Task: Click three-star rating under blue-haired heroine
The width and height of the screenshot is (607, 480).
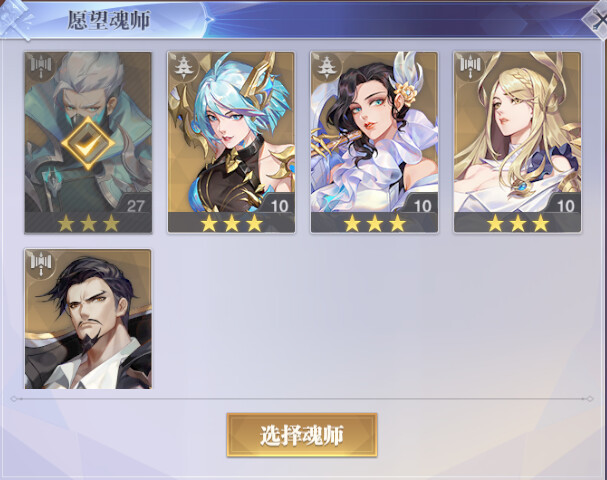Action: (x=231, y=223)
